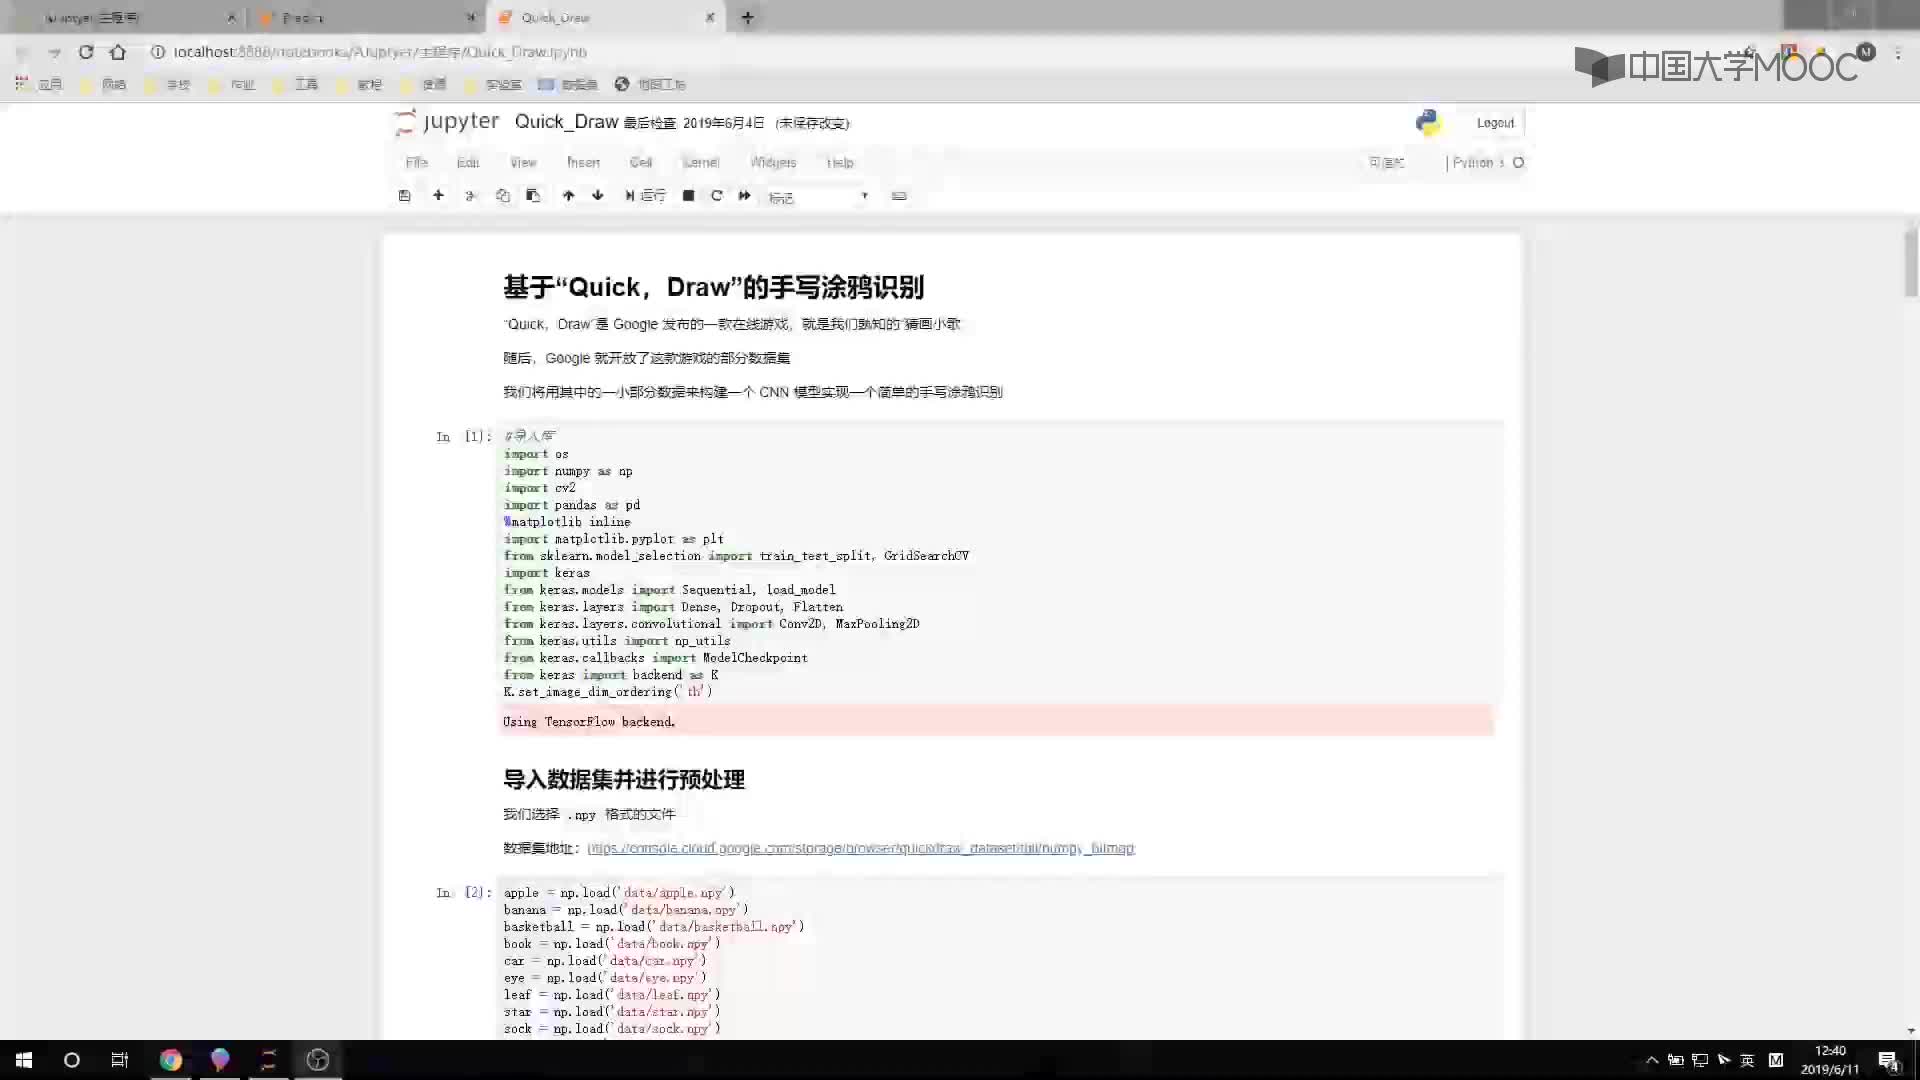This screenshot has height=1080, width=1920.
Task: Reload the page with the refresh icon
Action: point(86,52)
